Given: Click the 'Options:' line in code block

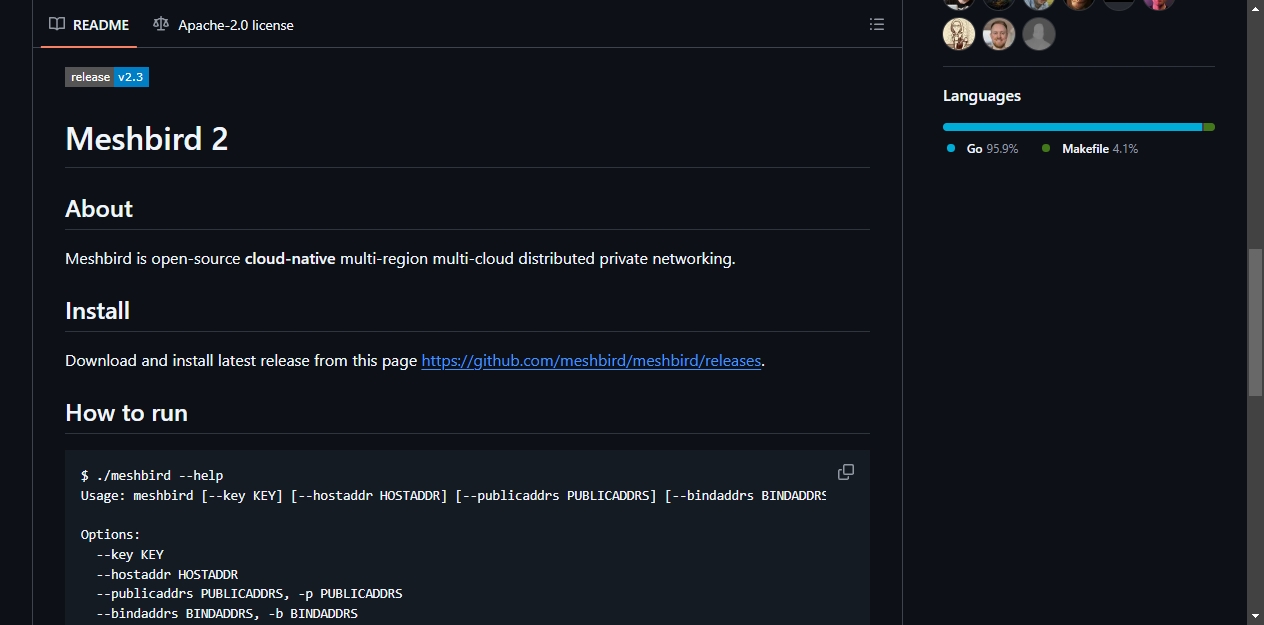Looking at the screenshot, I should point(111,534).
